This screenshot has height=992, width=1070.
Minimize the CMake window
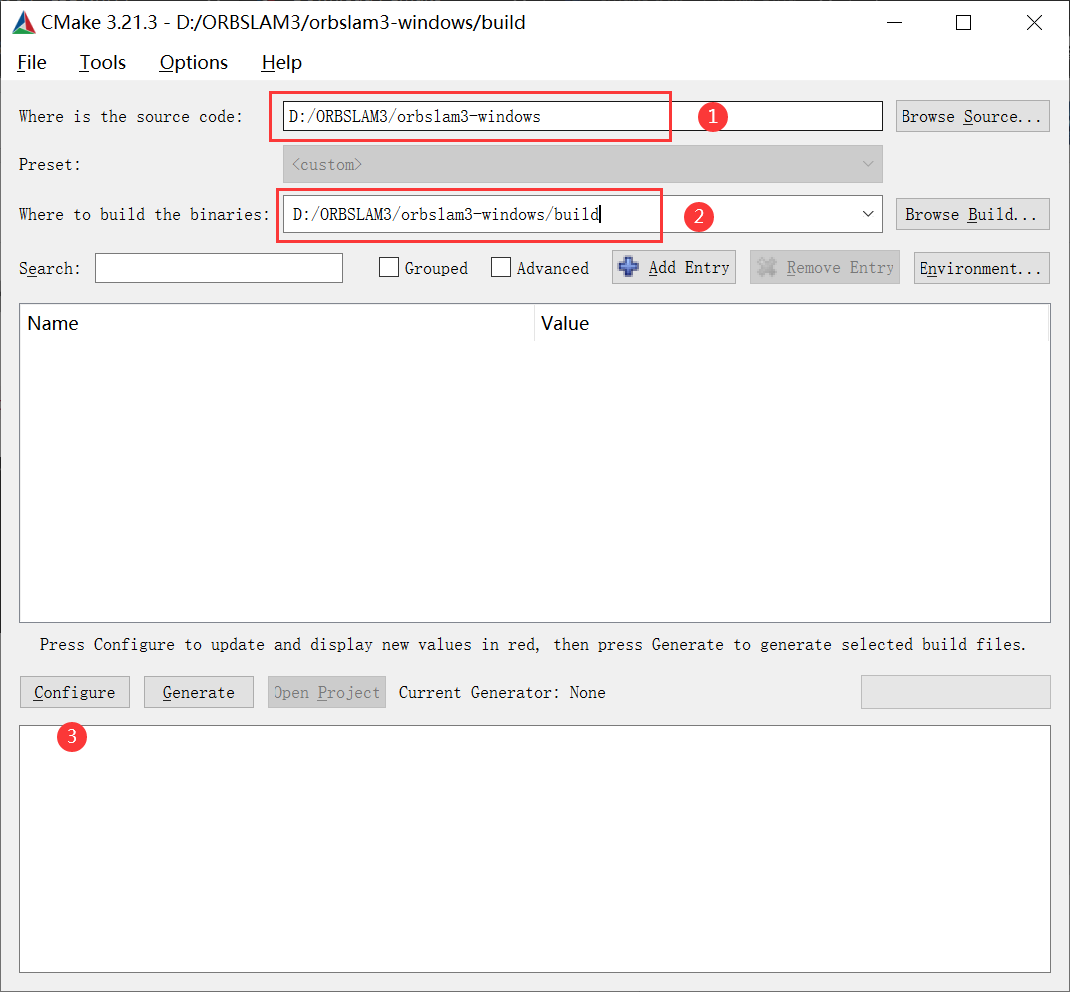(x=895, y=23)
